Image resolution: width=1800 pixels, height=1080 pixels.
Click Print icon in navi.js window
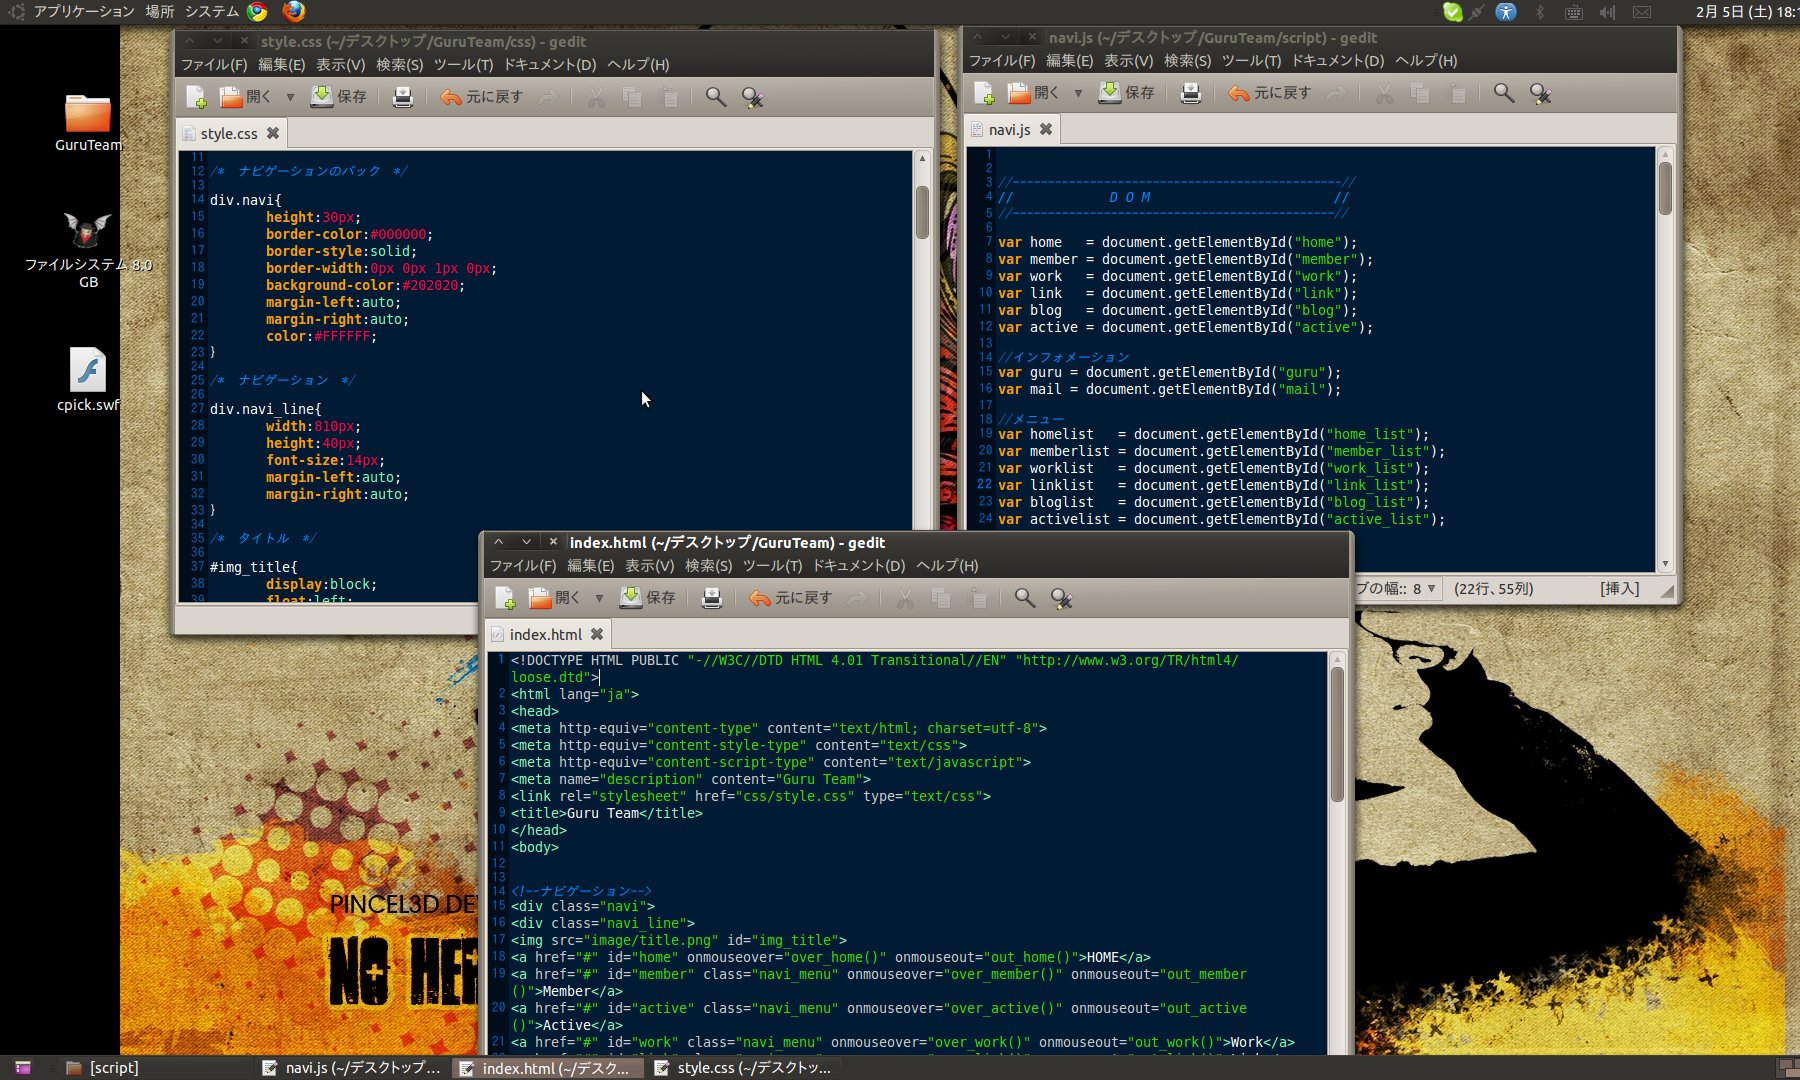[x=1191, y=93]
